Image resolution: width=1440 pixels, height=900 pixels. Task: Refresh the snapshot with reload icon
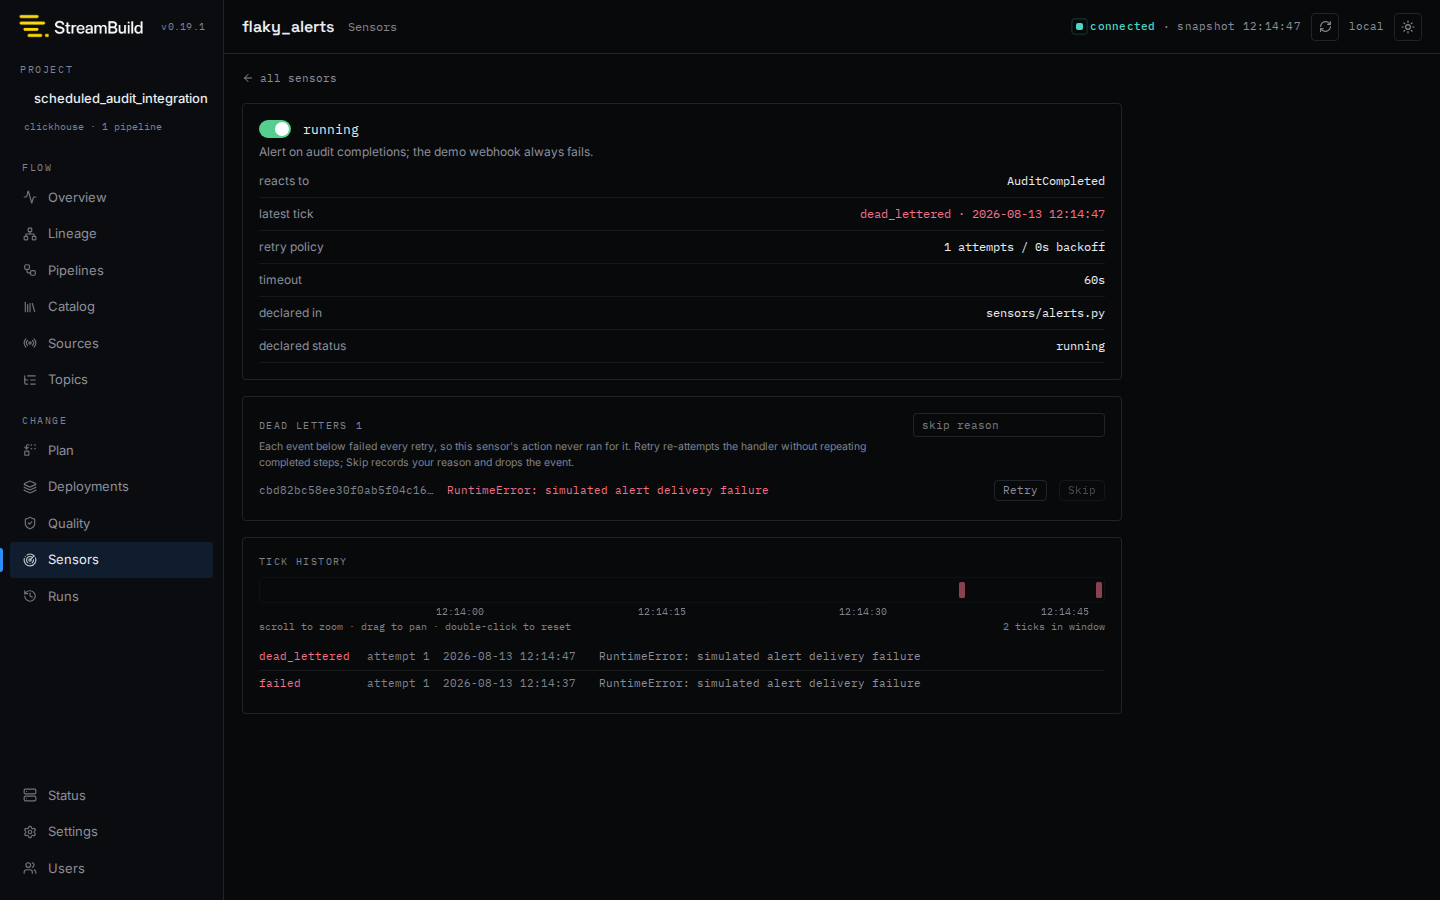(1325, 27)
